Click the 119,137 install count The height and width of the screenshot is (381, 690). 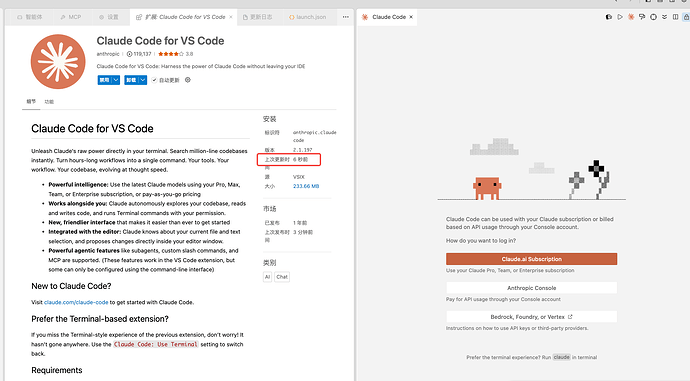(139, 54)
